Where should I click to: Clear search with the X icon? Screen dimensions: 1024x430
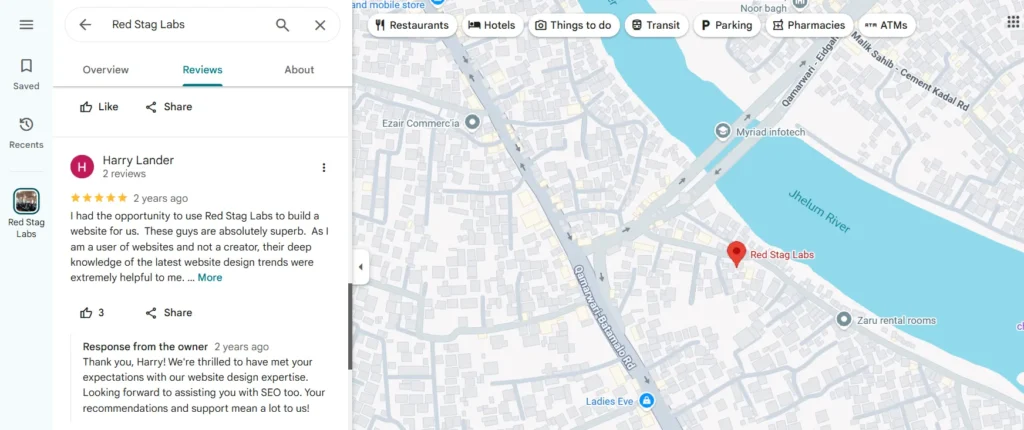coord(320,25)
